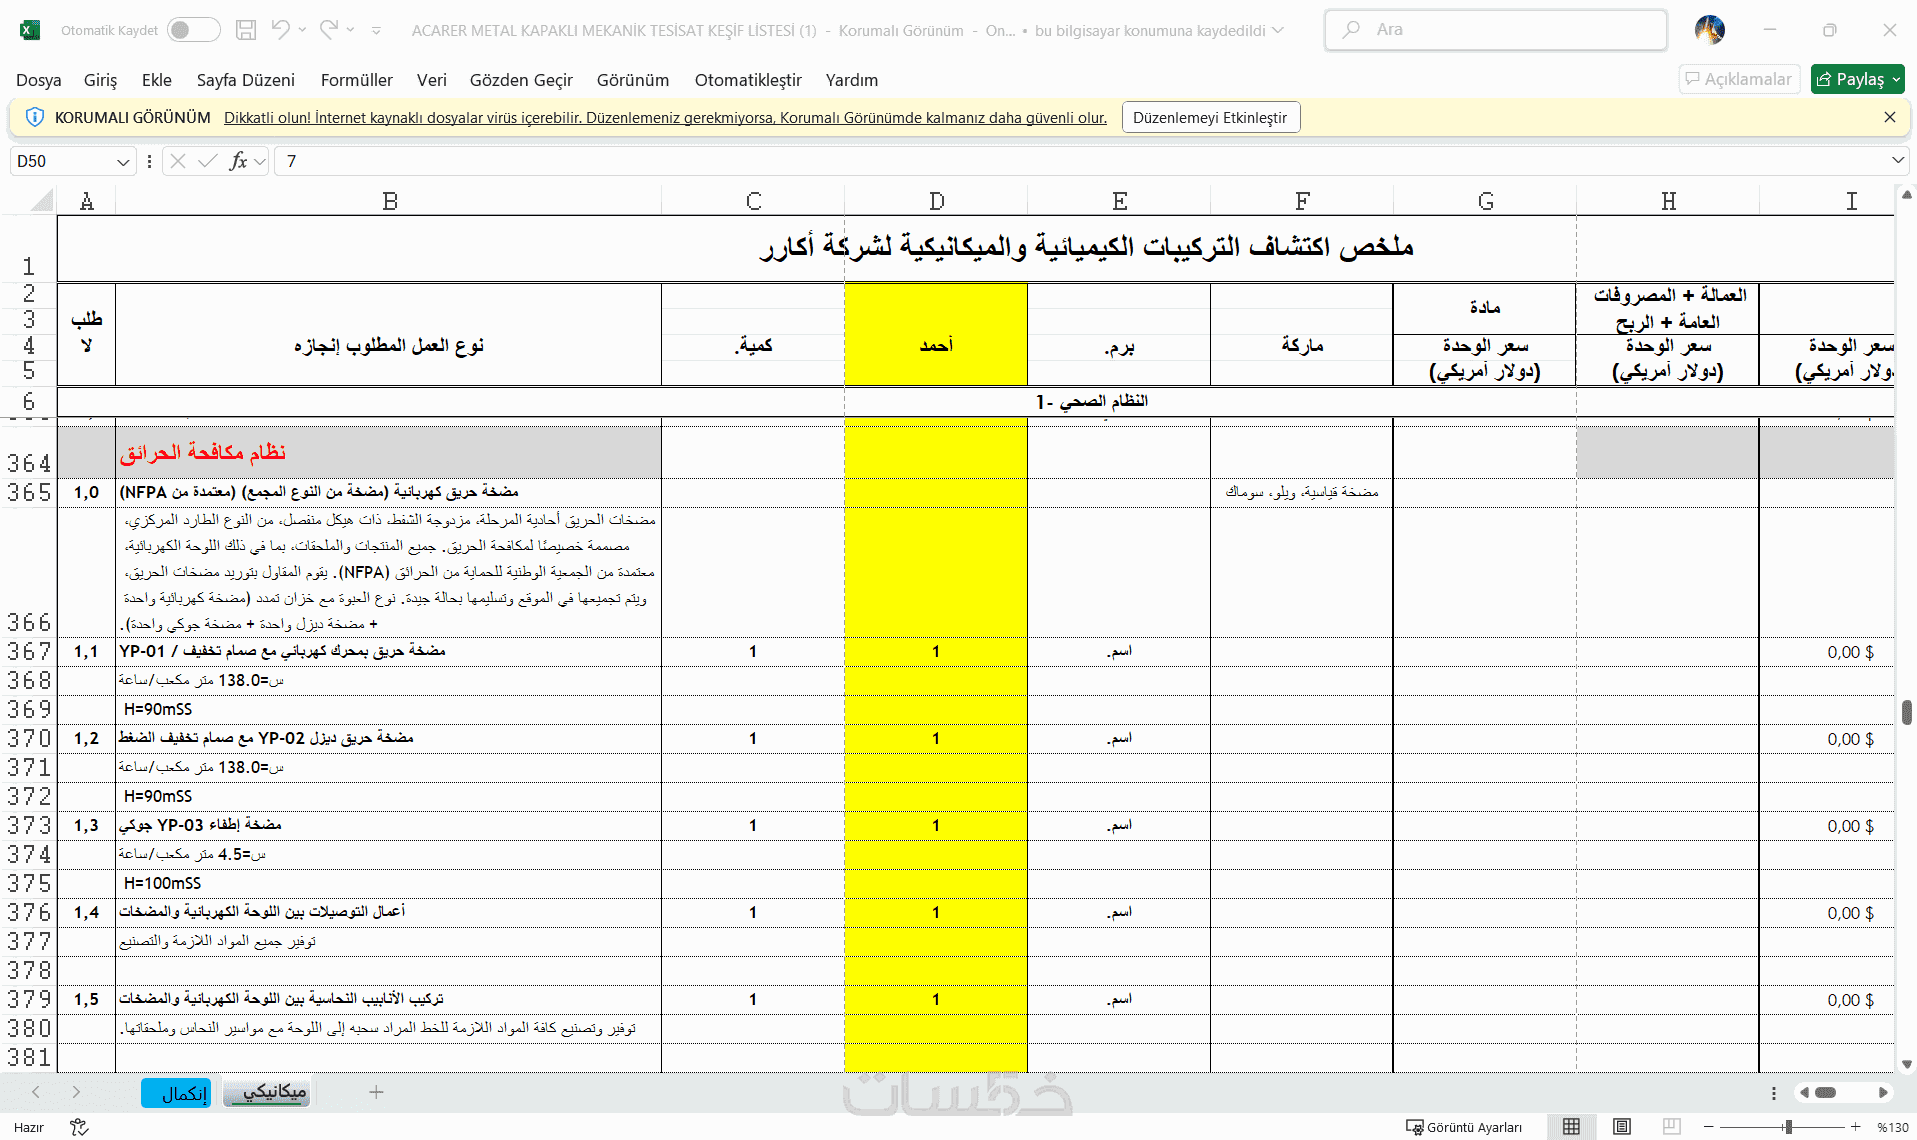Click the Select All corner triangle
The height and width of the screenshot is (1140, 1917).
point(40,201)
